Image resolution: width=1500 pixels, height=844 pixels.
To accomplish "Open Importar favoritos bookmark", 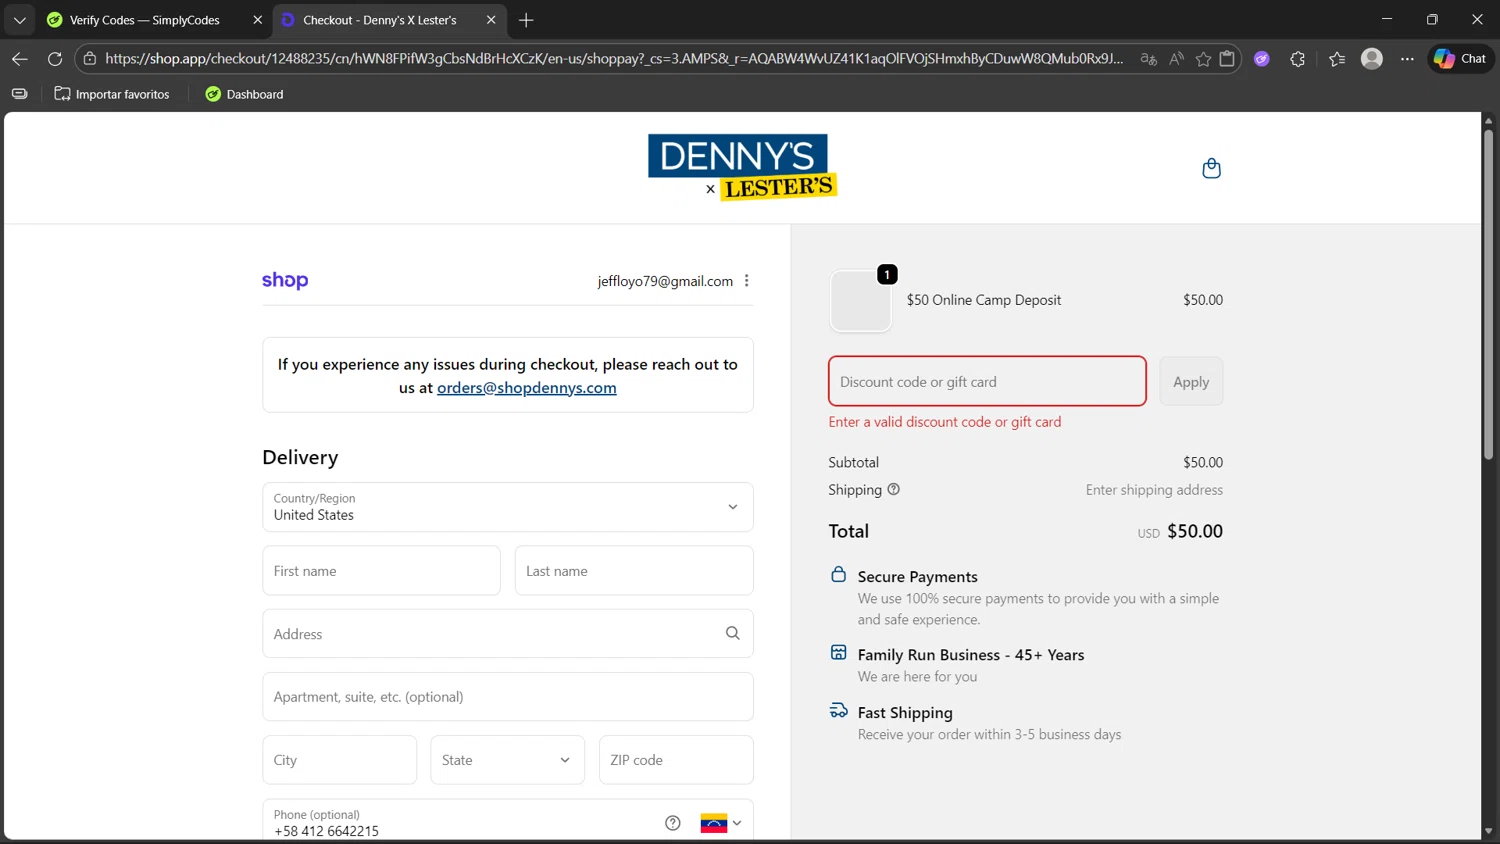I will coord(112,94).
